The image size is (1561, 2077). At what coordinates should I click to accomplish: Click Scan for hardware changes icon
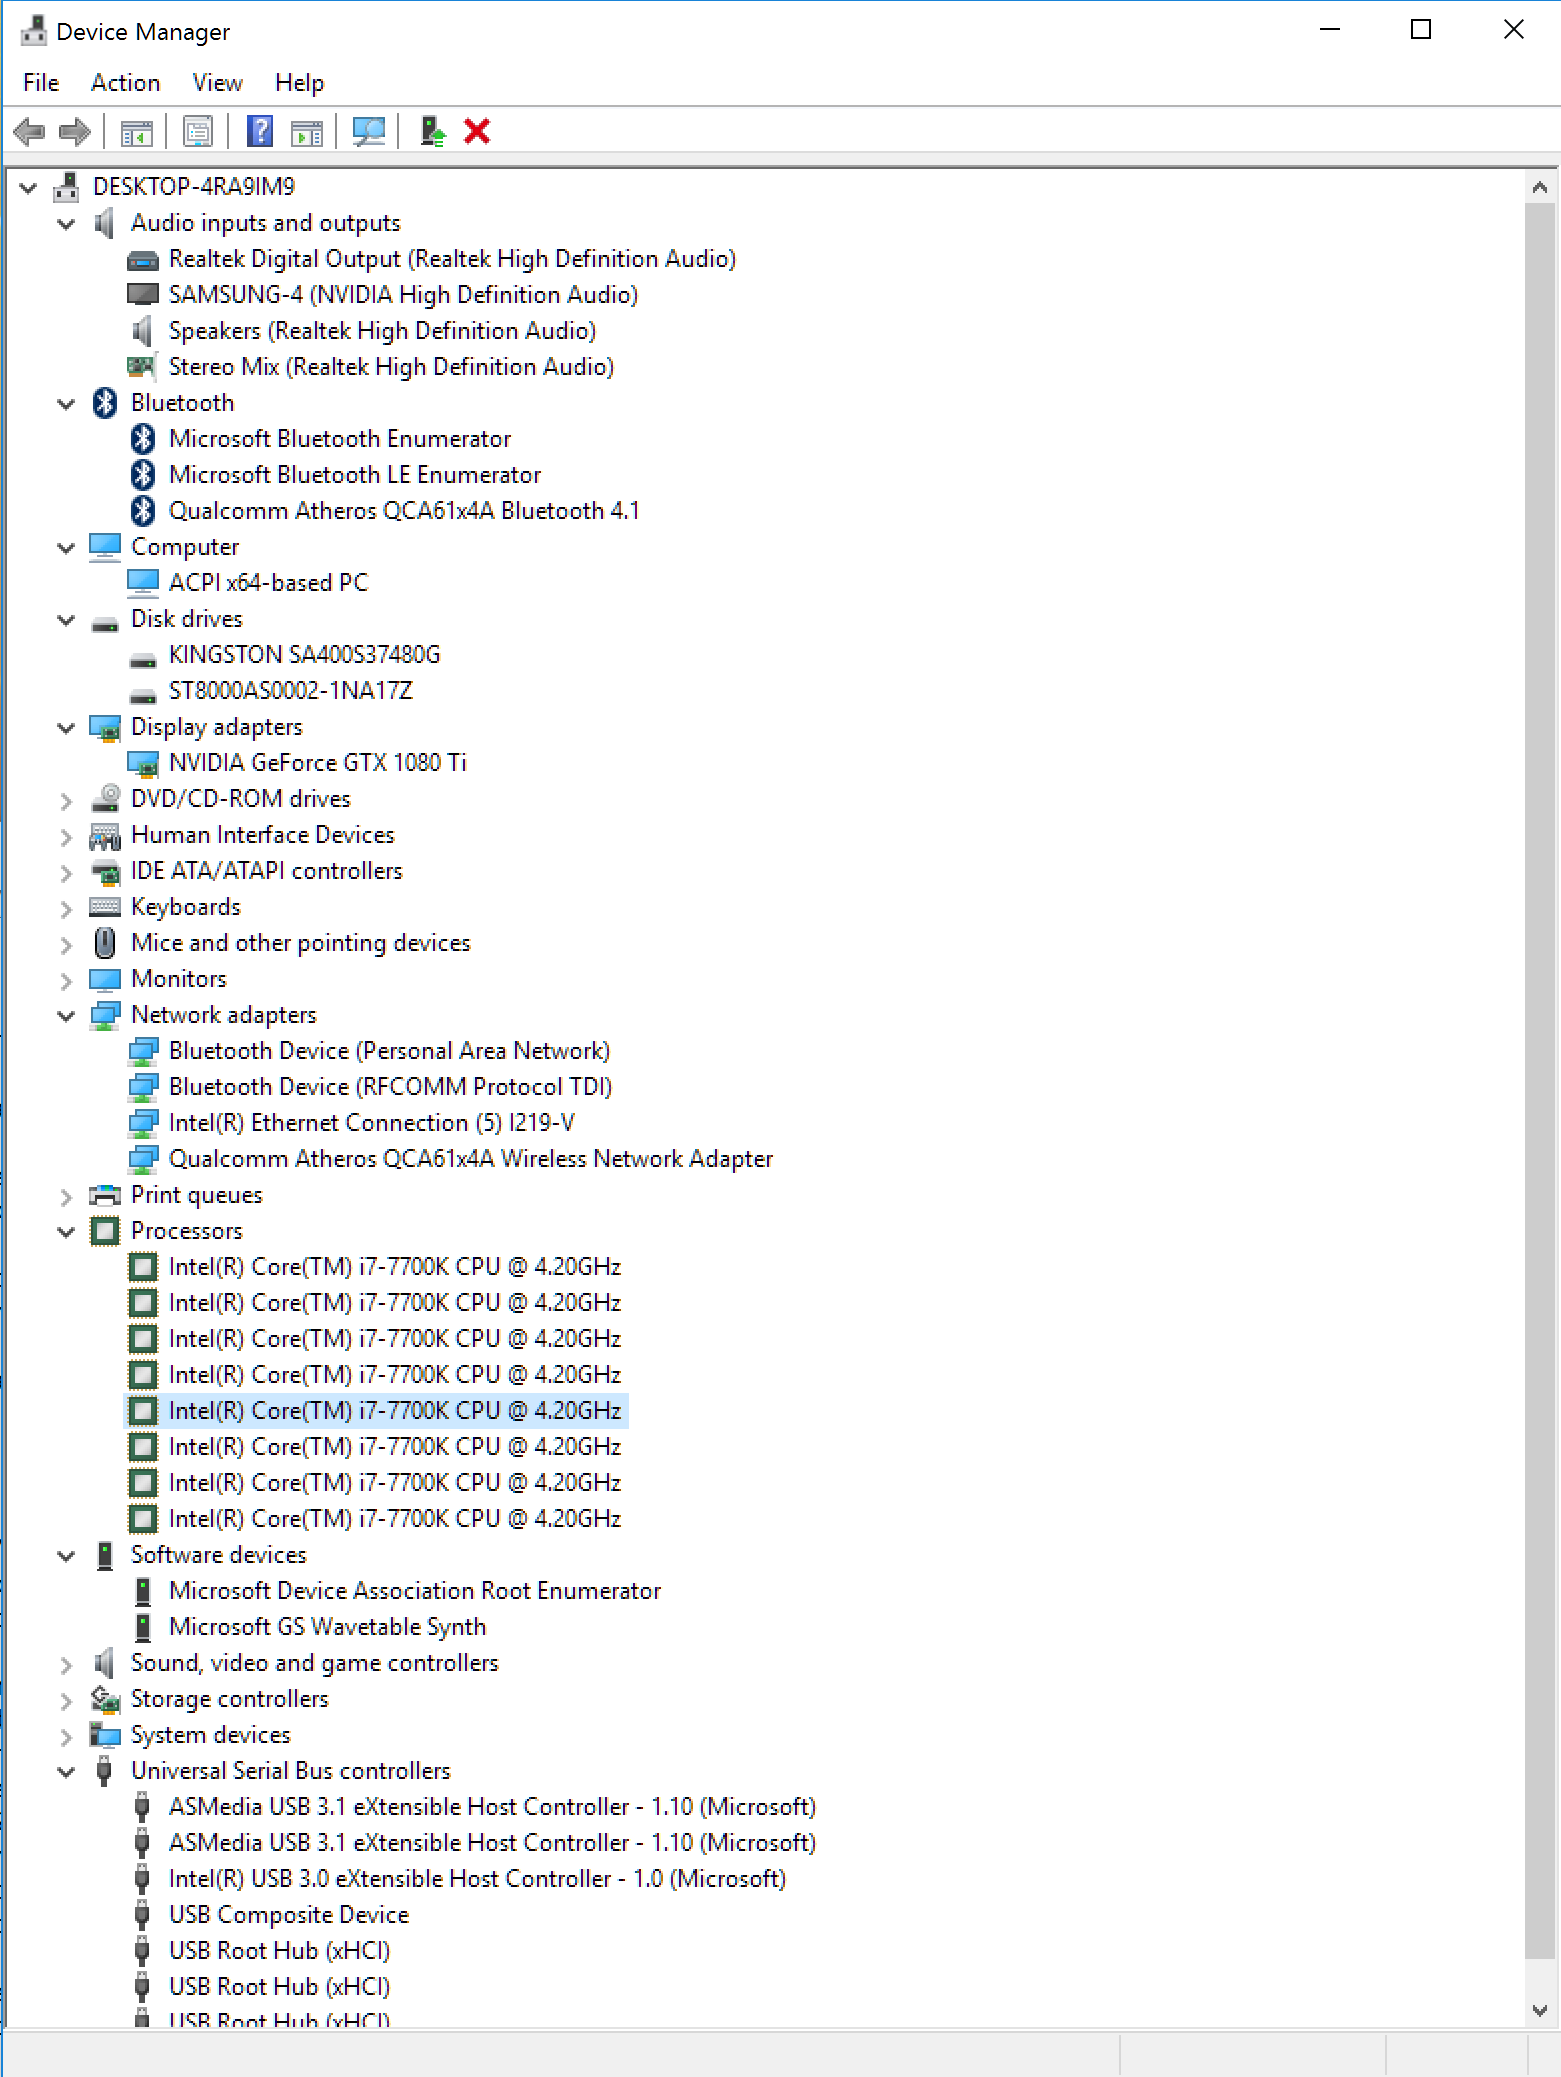369,131
